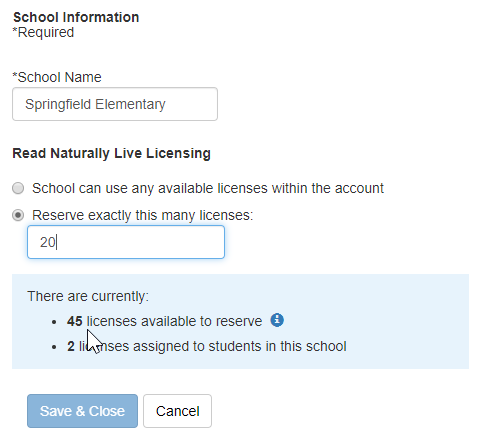Click the bold number 2 in the info panel
Viewport: 485px width, 441px height.
tap(71, 346)
